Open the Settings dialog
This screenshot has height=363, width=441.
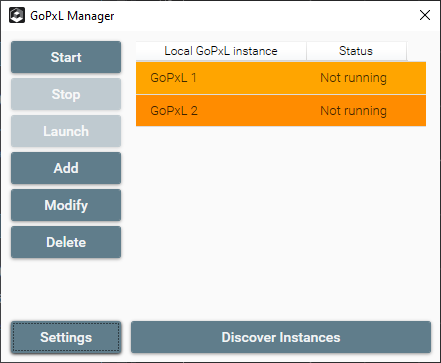pos(66,337)
